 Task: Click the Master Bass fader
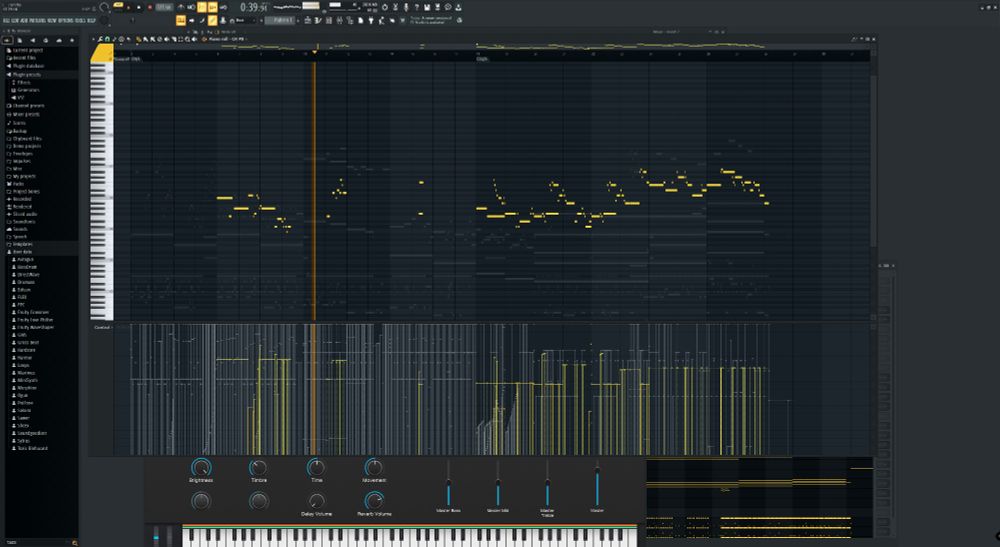(x=448, y=484)
